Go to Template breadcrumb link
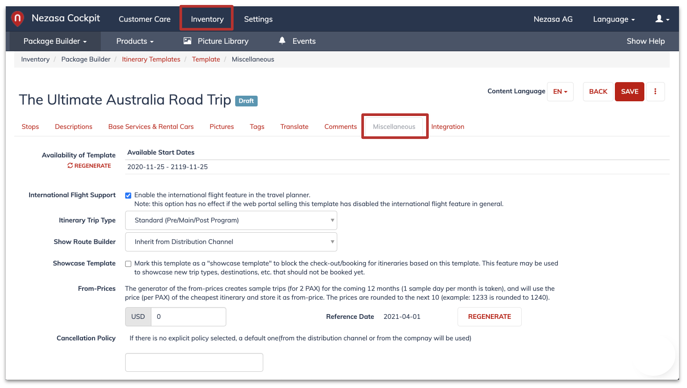 tap(206, 59)
